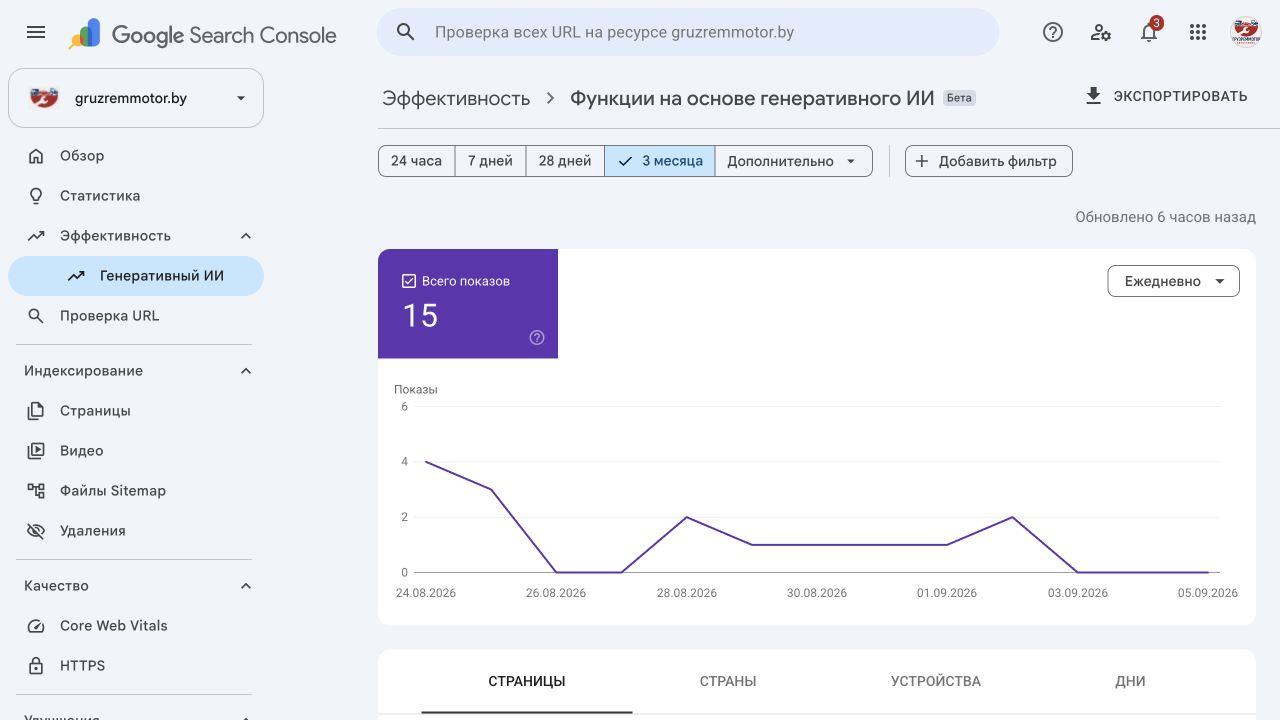The height and width of the screenshot is (720, 1280).
Task: Switch to the Устройства tab
Action: [936, 681]
